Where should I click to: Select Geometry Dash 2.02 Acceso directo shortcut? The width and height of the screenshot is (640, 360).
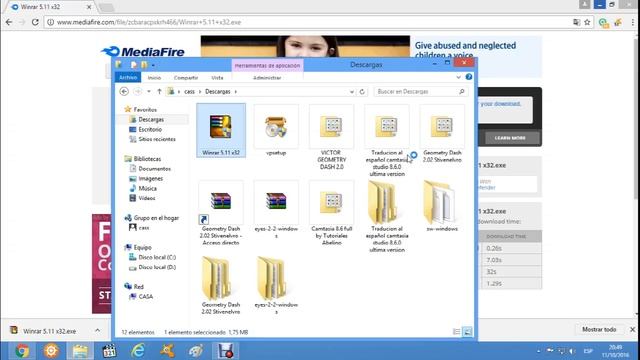click(x=221, y=213)
